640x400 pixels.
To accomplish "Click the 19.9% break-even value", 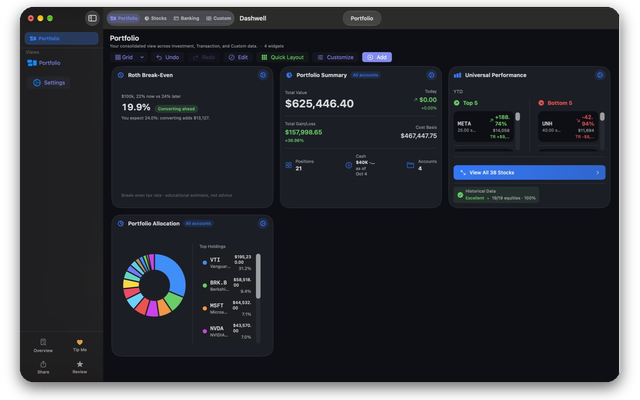I will pyautogui.click(x=136, y=107).
